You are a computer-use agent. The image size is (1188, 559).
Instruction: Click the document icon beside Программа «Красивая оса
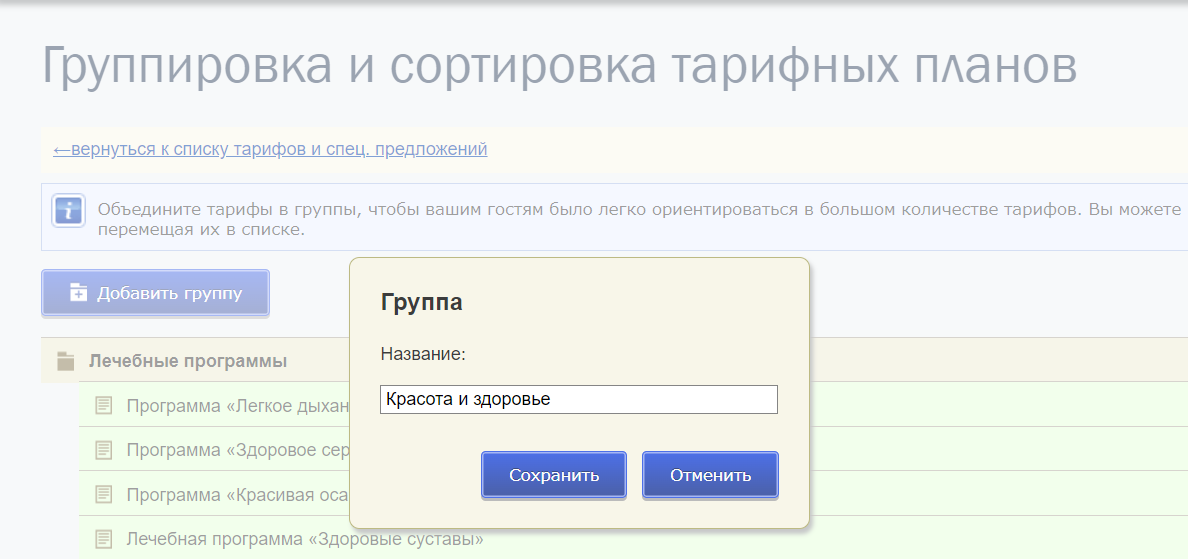pyautogui.click(x=104, y=495)
